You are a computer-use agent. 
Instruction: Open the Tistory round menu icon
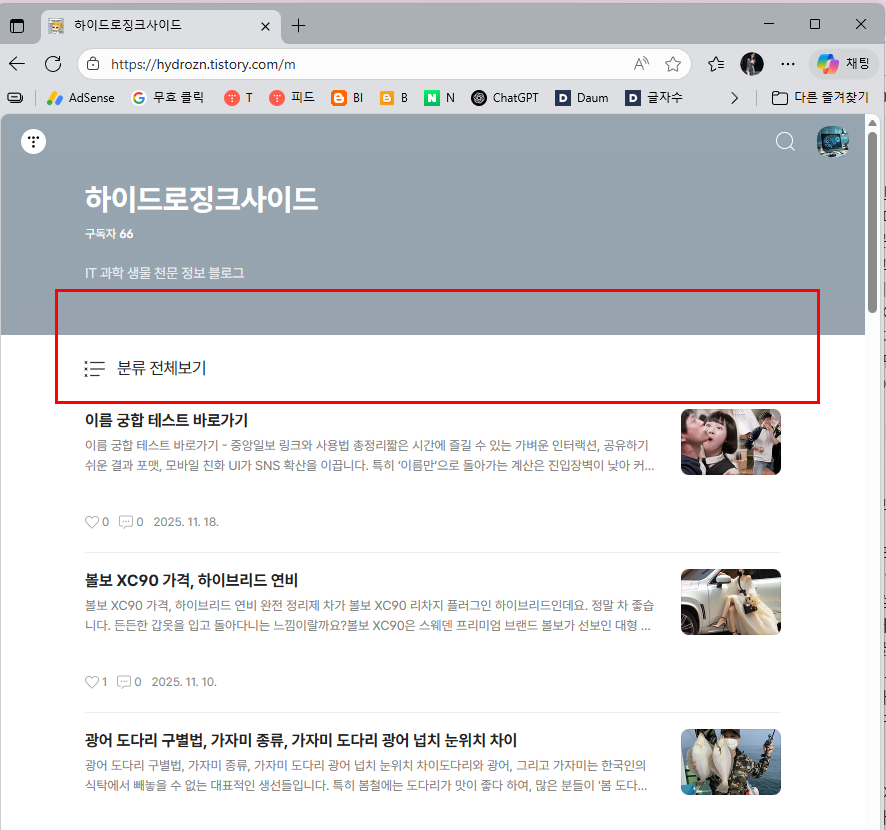[x=33, y=141]
